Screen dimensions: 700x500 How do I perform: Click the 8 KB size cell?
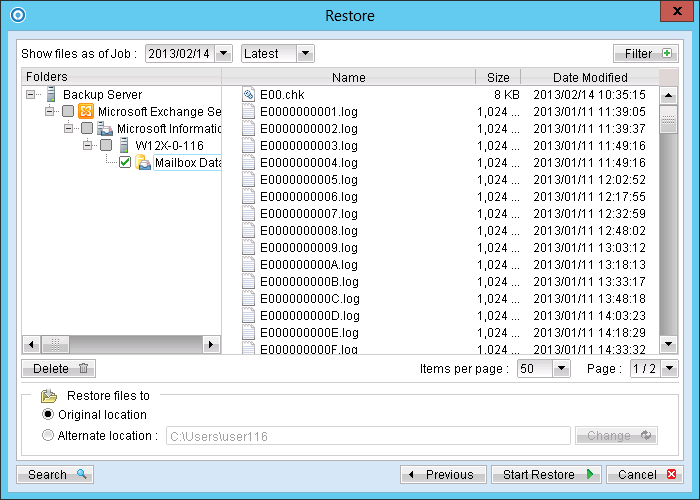tap(507, 95)
